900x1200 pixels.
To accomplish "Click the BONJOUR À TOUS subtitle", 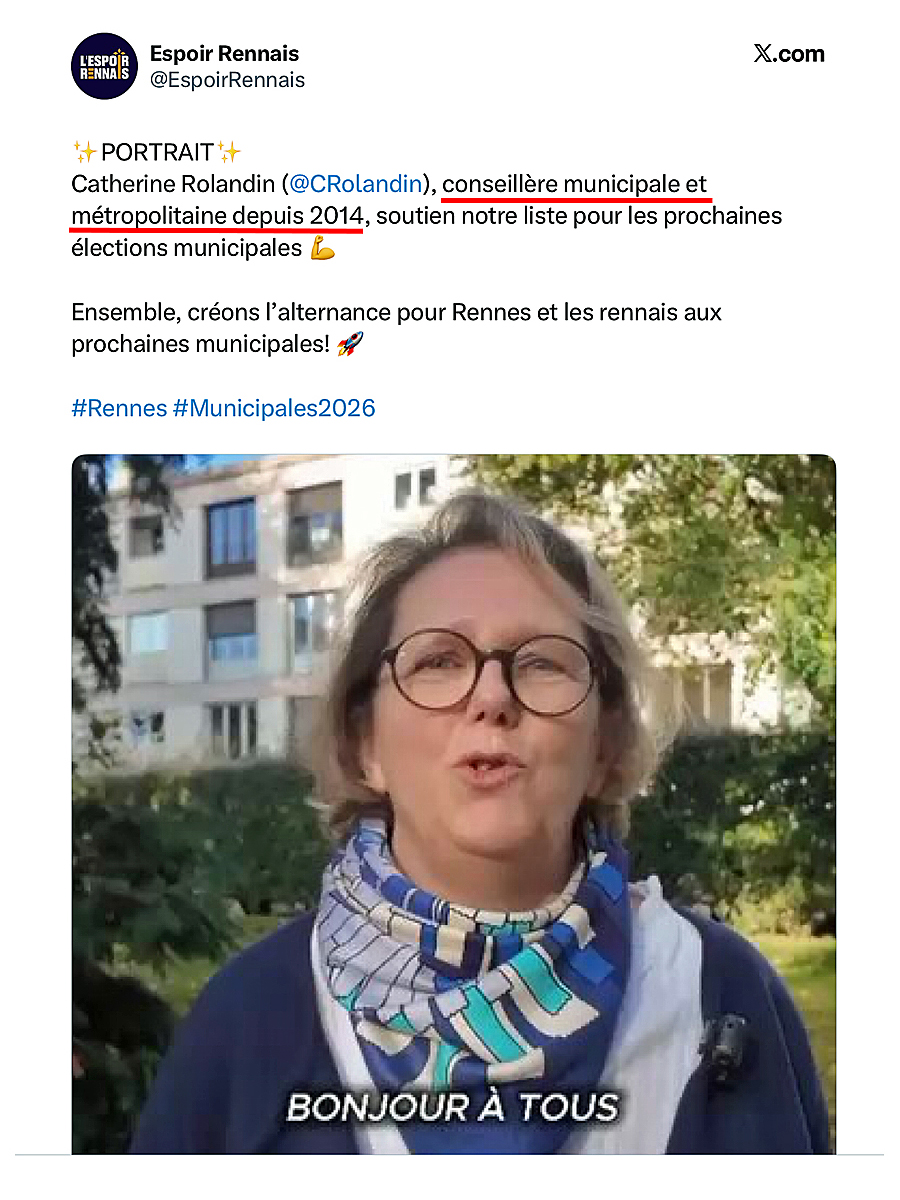I will pos(452,1107).
